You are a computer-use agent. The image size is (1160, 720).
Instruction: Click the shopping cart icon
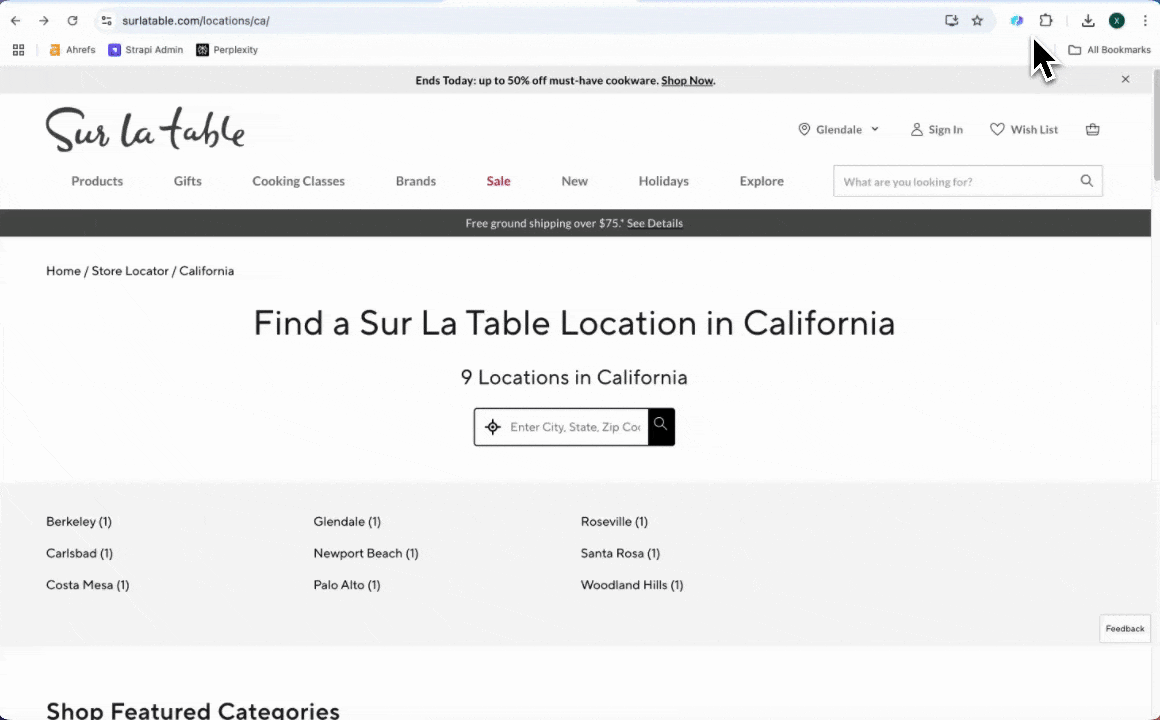1092,129
